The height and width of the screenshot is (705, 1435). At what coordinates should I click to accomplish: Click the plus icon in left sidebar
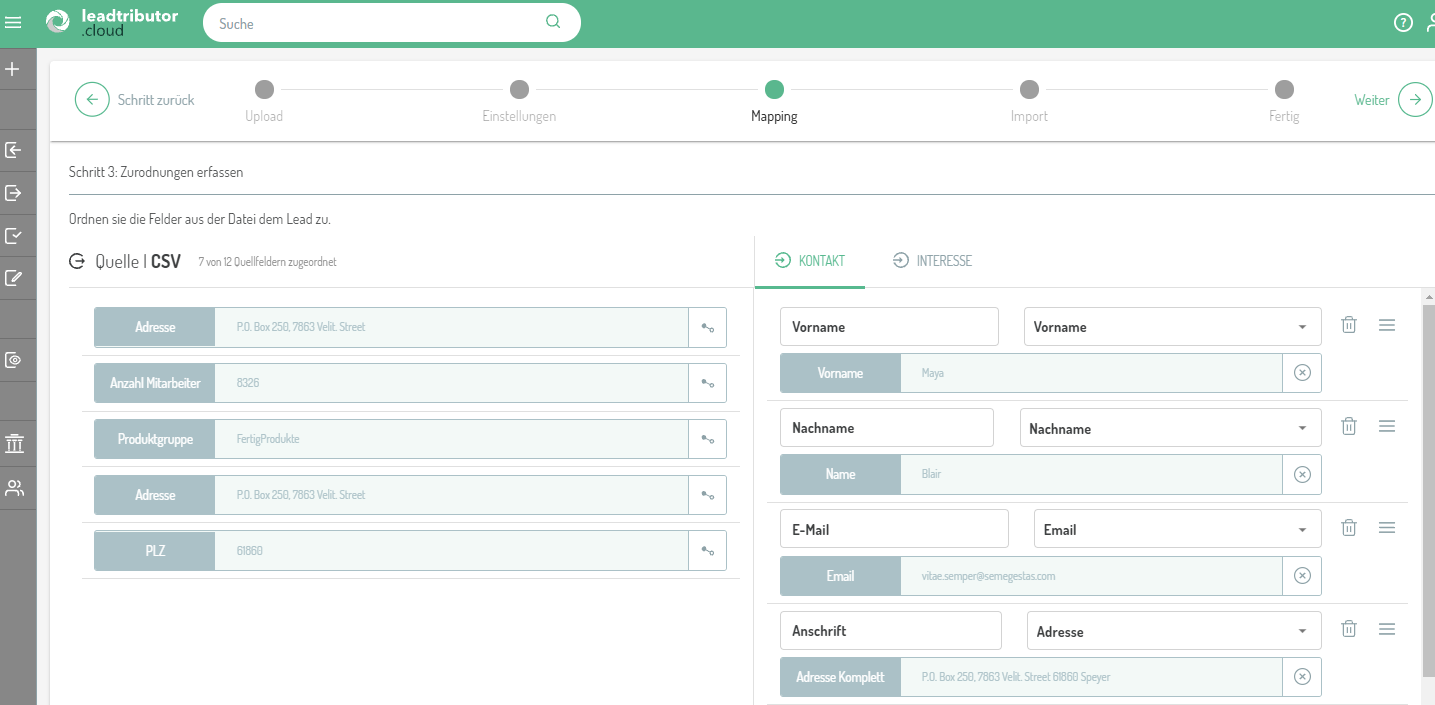(x=13, y=69)
